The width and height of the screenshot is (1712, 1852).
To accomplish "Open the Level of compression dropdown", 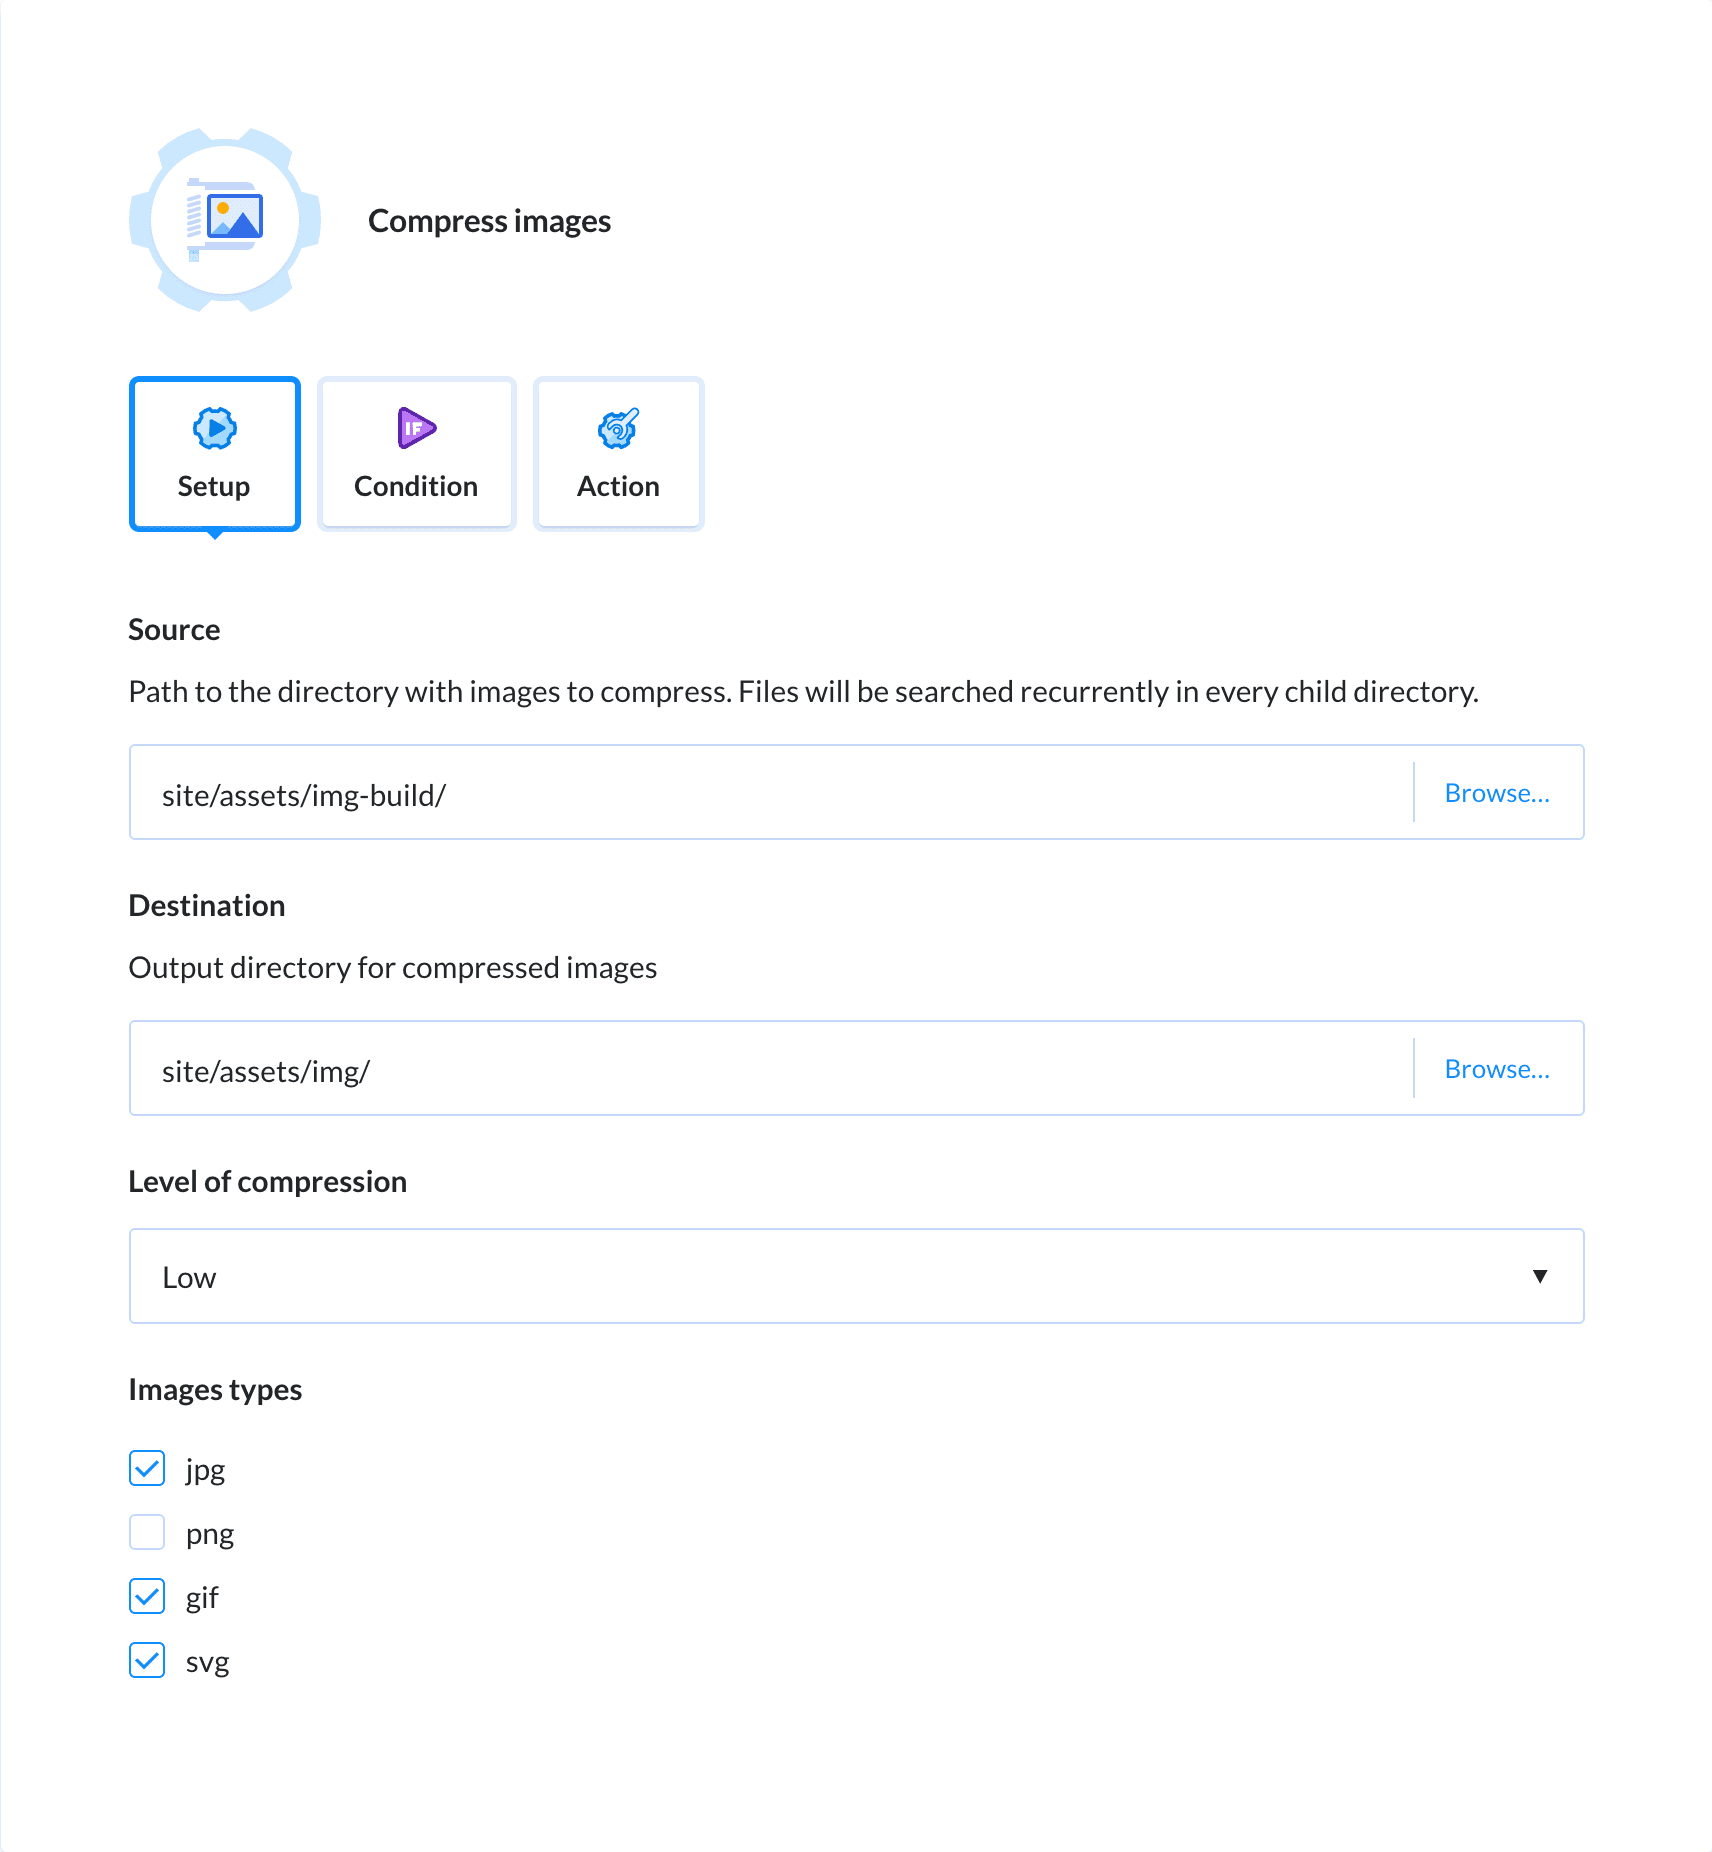I will pos(856,1275).
